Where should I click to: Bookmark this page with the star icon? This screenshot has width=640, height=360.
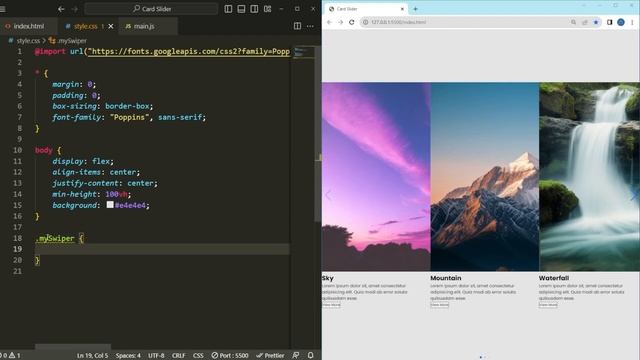point(596,22)
